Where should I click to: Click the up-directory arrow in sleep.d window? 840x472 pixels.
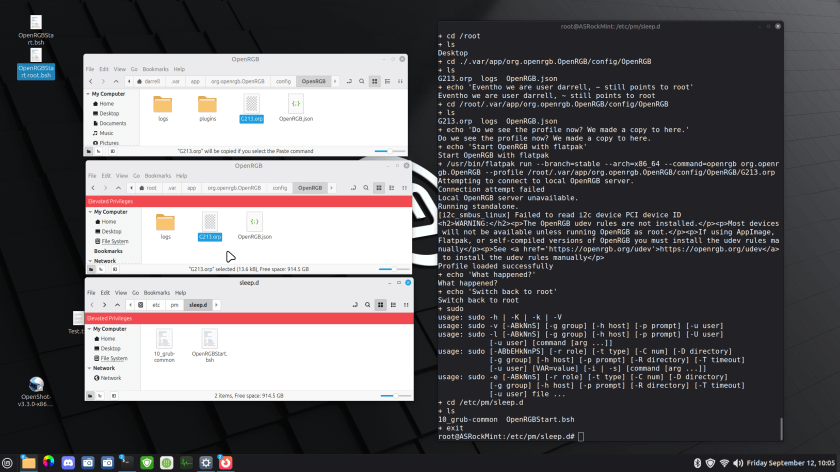117,303
